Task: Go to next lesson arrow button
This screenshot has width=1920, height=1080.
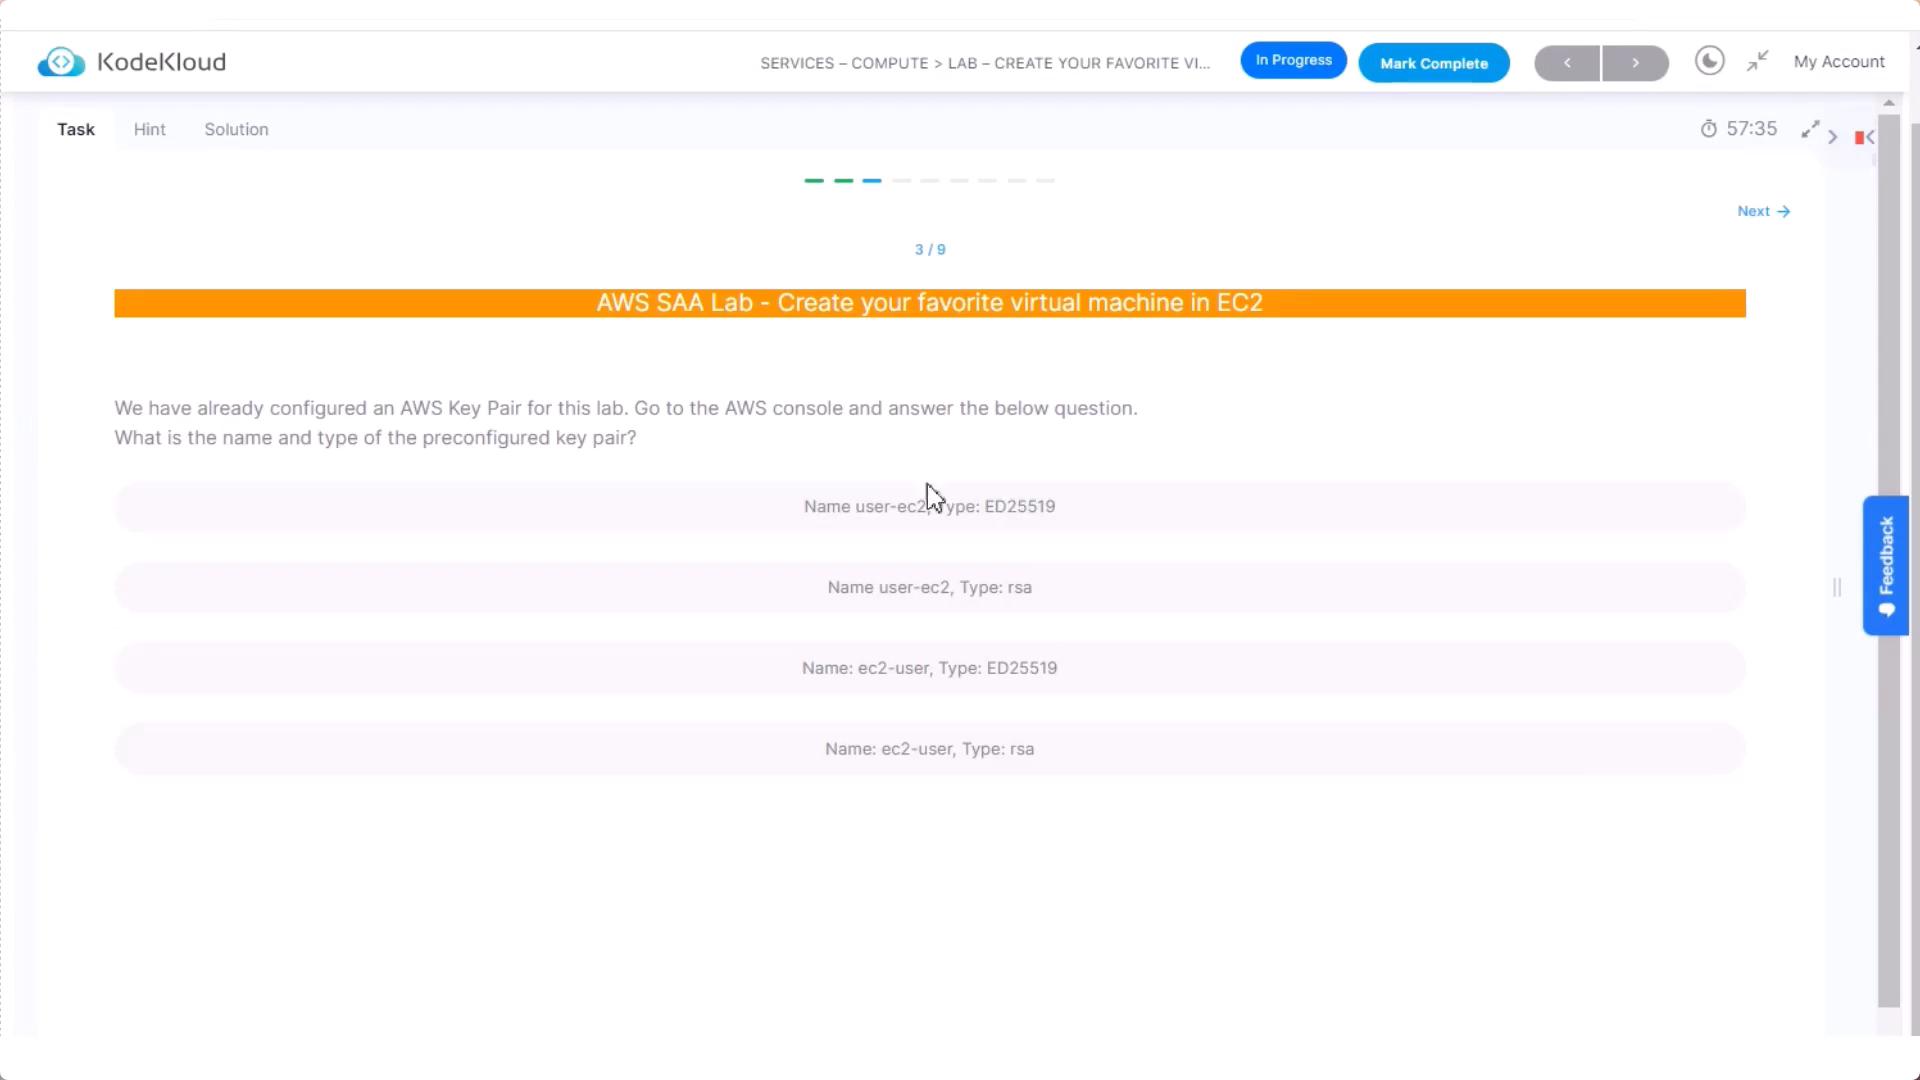Action: pos(1635,63)
